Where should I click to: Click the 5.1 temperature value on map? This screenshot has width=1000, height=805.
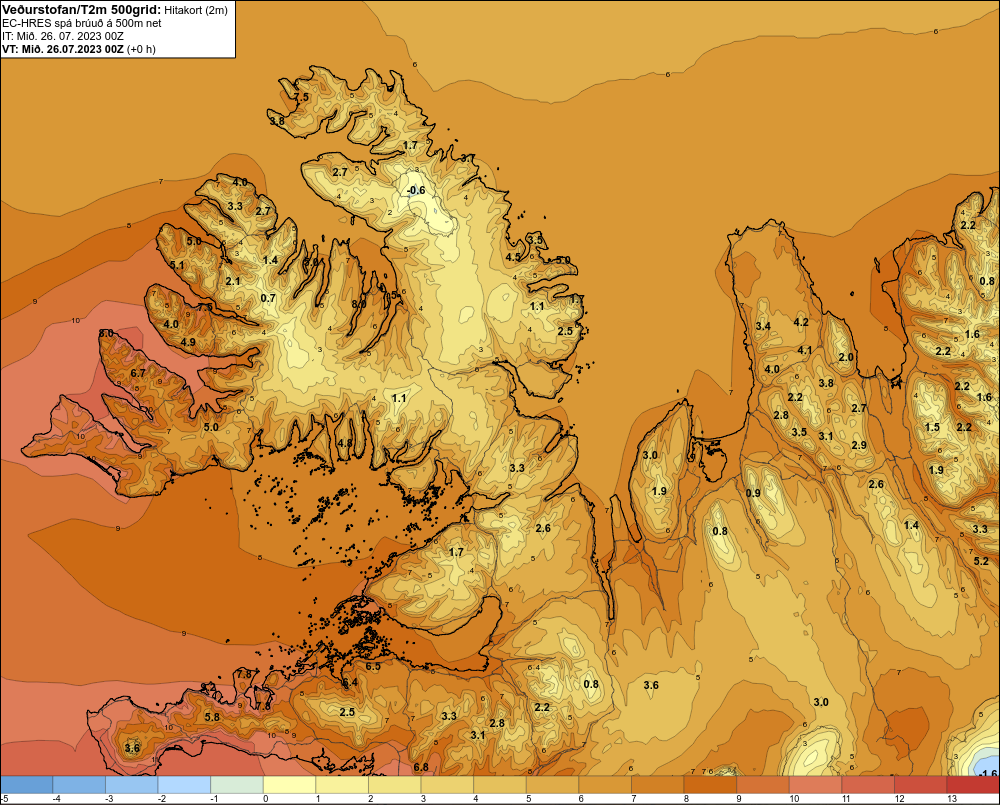tap(177, 265)
